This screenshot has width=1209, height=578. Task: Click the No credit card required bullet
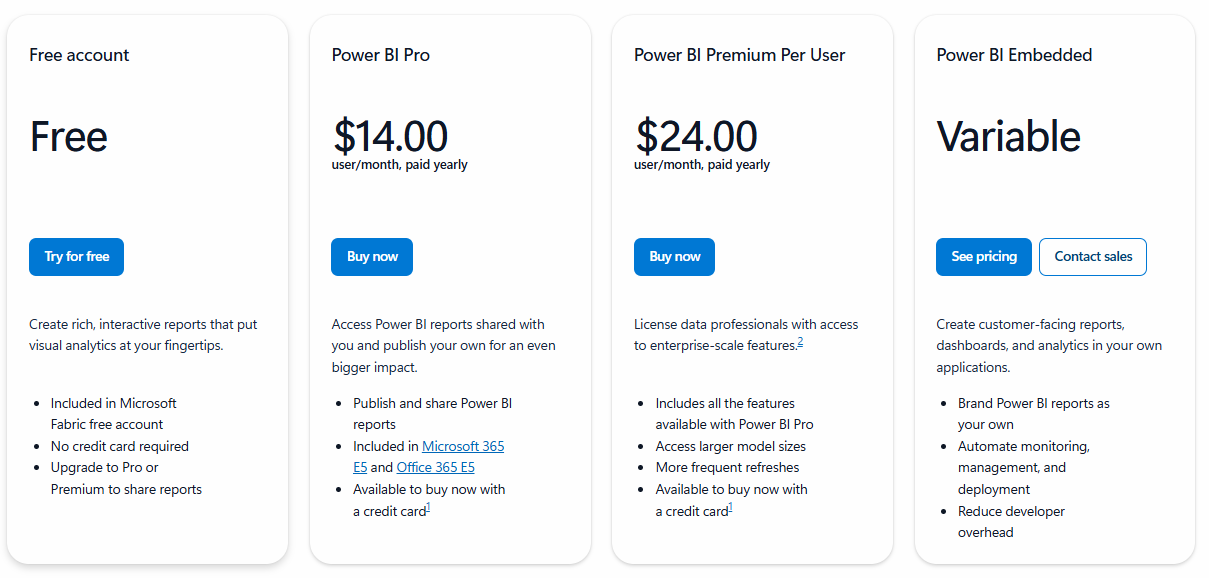pos(120,447)
